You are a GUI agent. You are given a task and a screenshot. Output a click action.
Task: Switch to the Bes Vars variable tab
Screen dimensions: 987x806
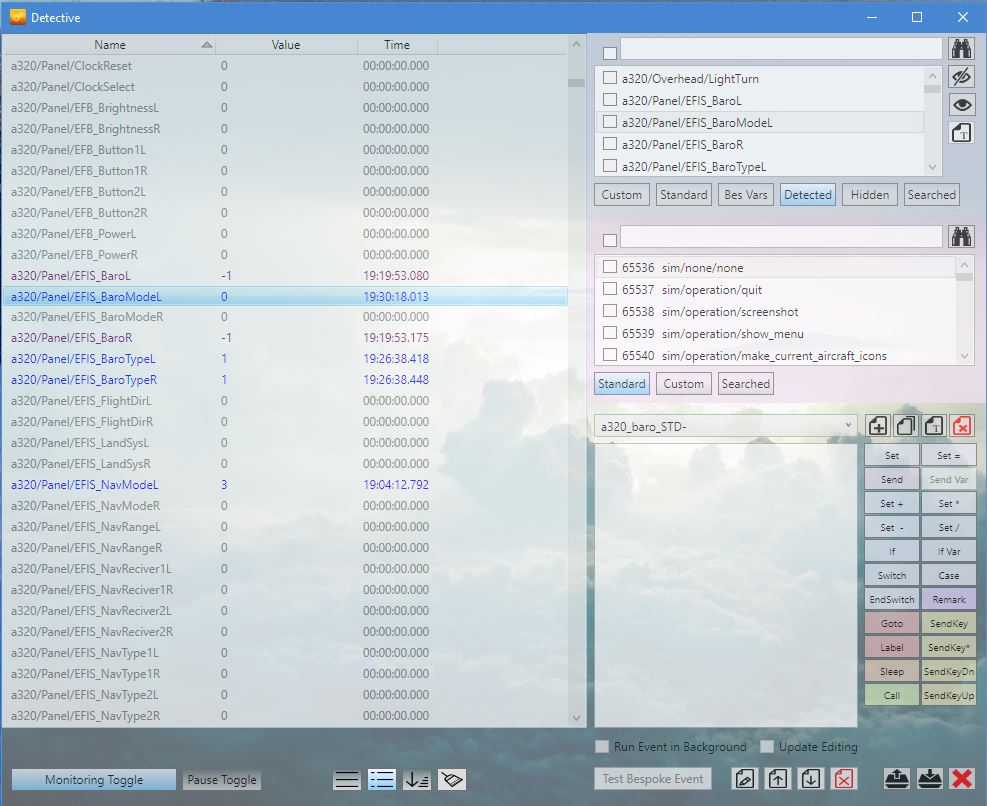745,195
